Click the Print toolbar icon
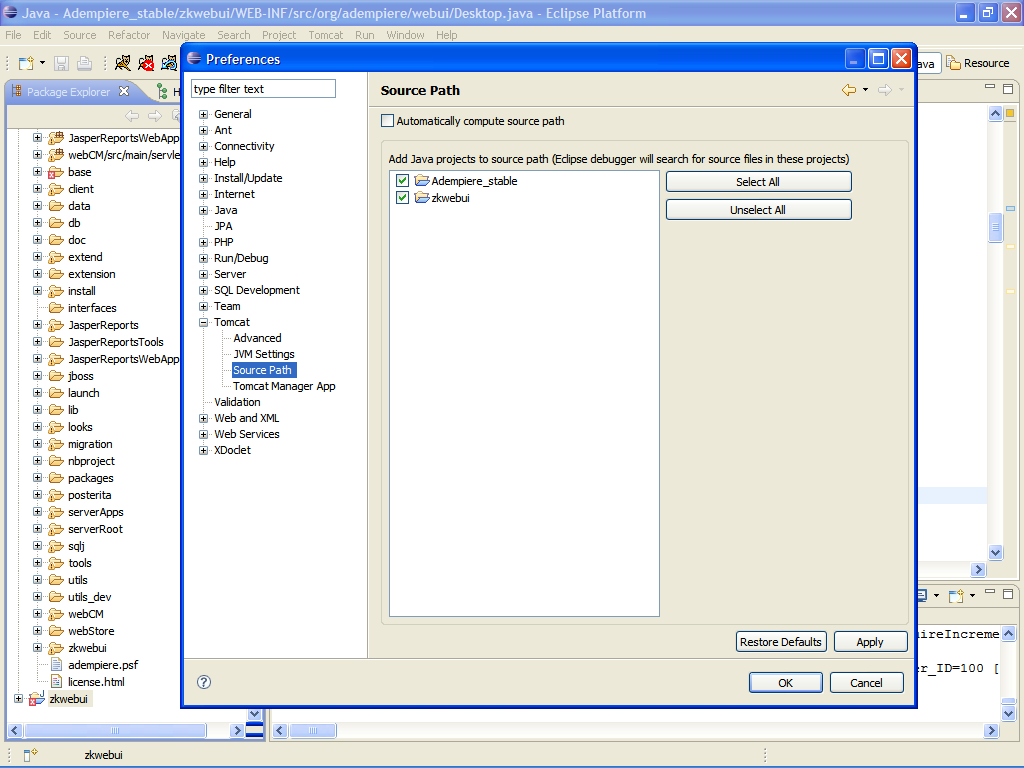This screenshot has width=1024, height=768. coord(84,63)
